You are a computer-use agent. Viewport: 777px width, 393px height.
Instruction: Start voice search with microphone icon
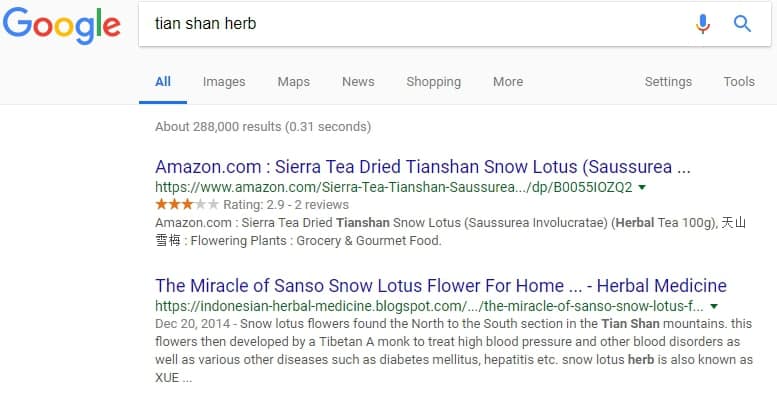coord(703,23)
